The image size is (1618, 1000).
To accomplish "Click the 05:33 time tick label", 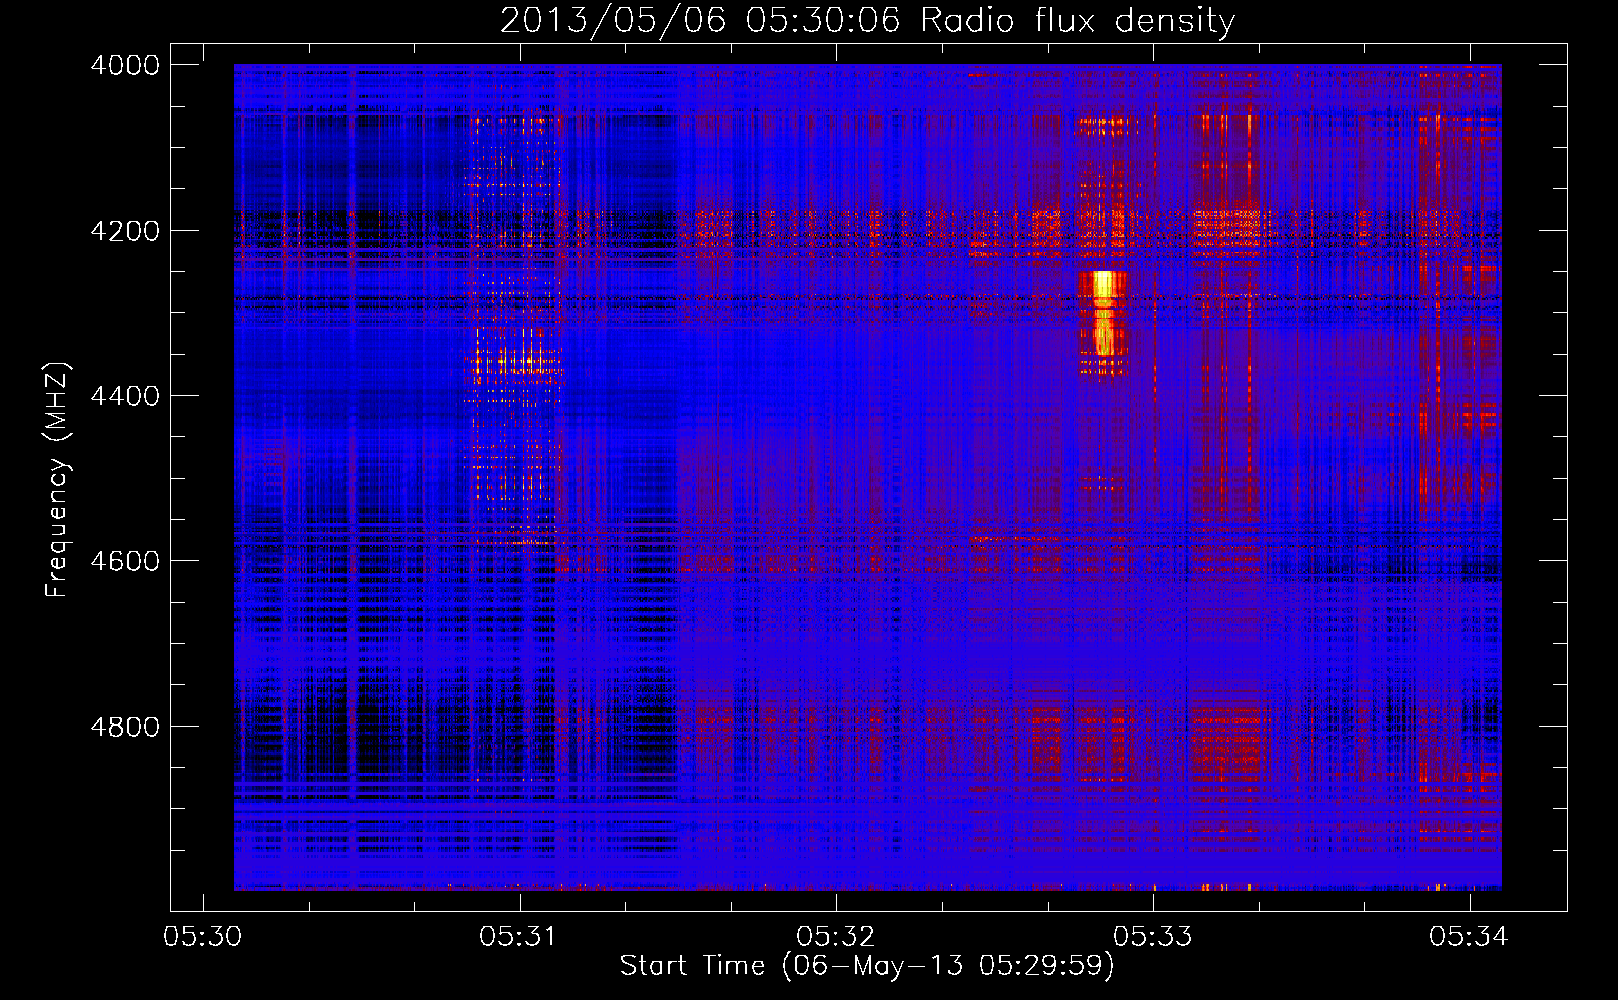I will click(1153, 936).
